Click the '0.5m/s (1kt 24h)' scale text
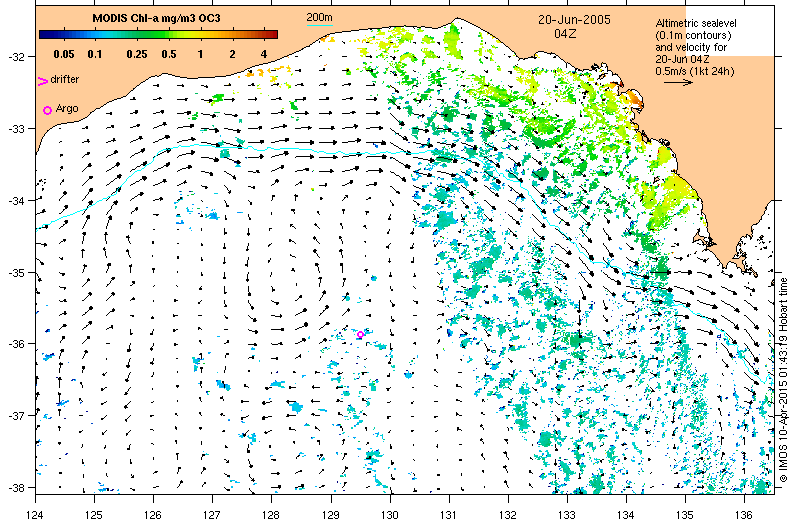 (x=695, y=71)
